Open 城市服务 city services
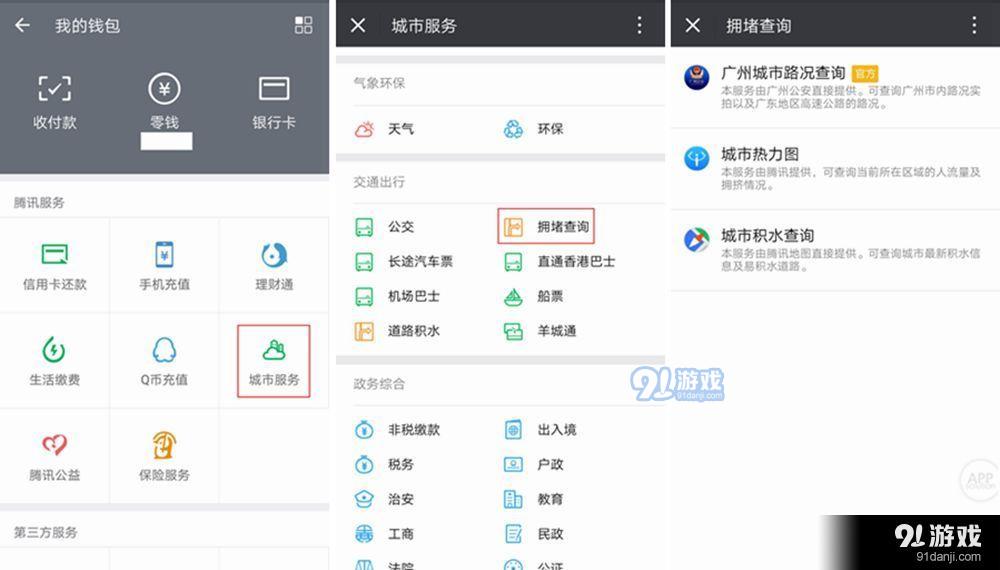 click(274, 362)
